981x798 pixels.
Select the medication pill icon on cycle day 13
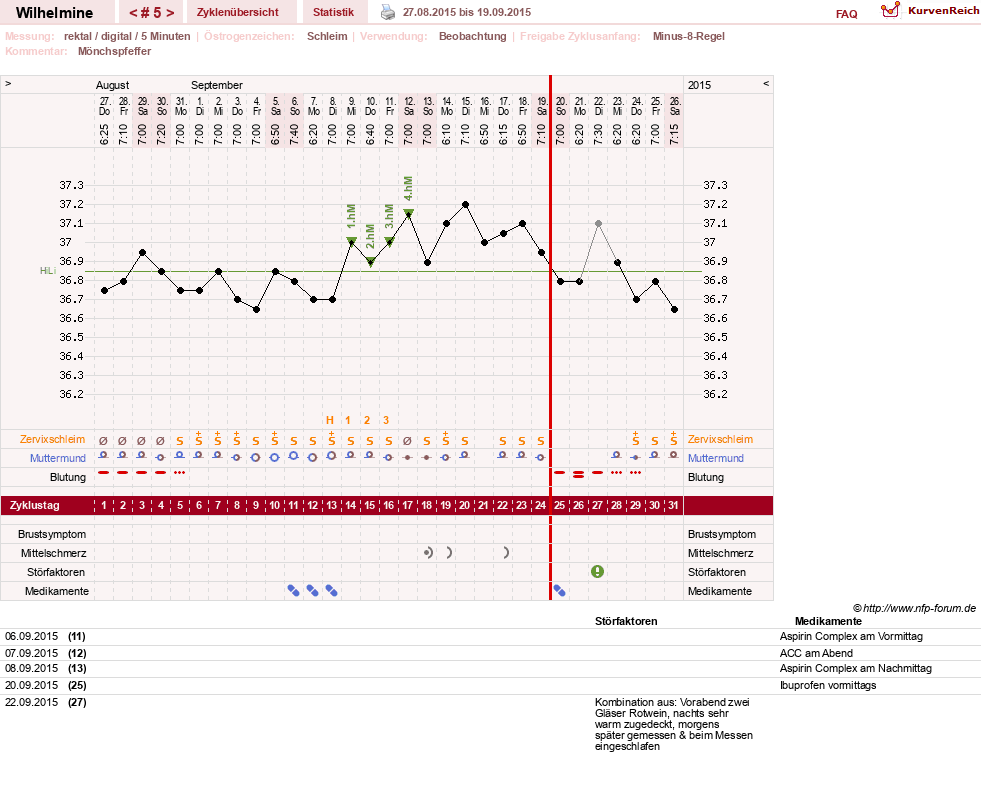coord(332,590)
